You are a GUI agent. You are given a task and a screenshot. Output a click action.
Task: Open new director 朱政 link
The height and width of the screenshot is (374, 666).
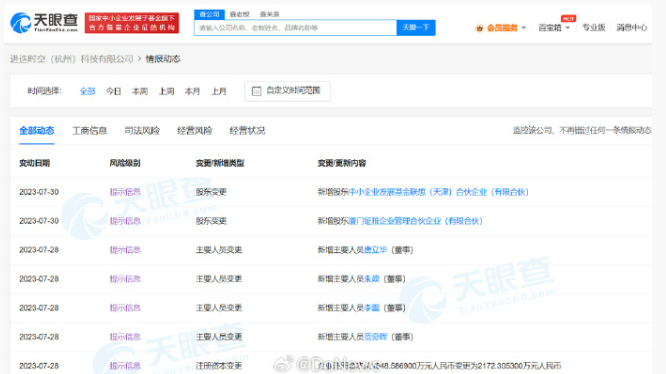(x=372, y=279)
